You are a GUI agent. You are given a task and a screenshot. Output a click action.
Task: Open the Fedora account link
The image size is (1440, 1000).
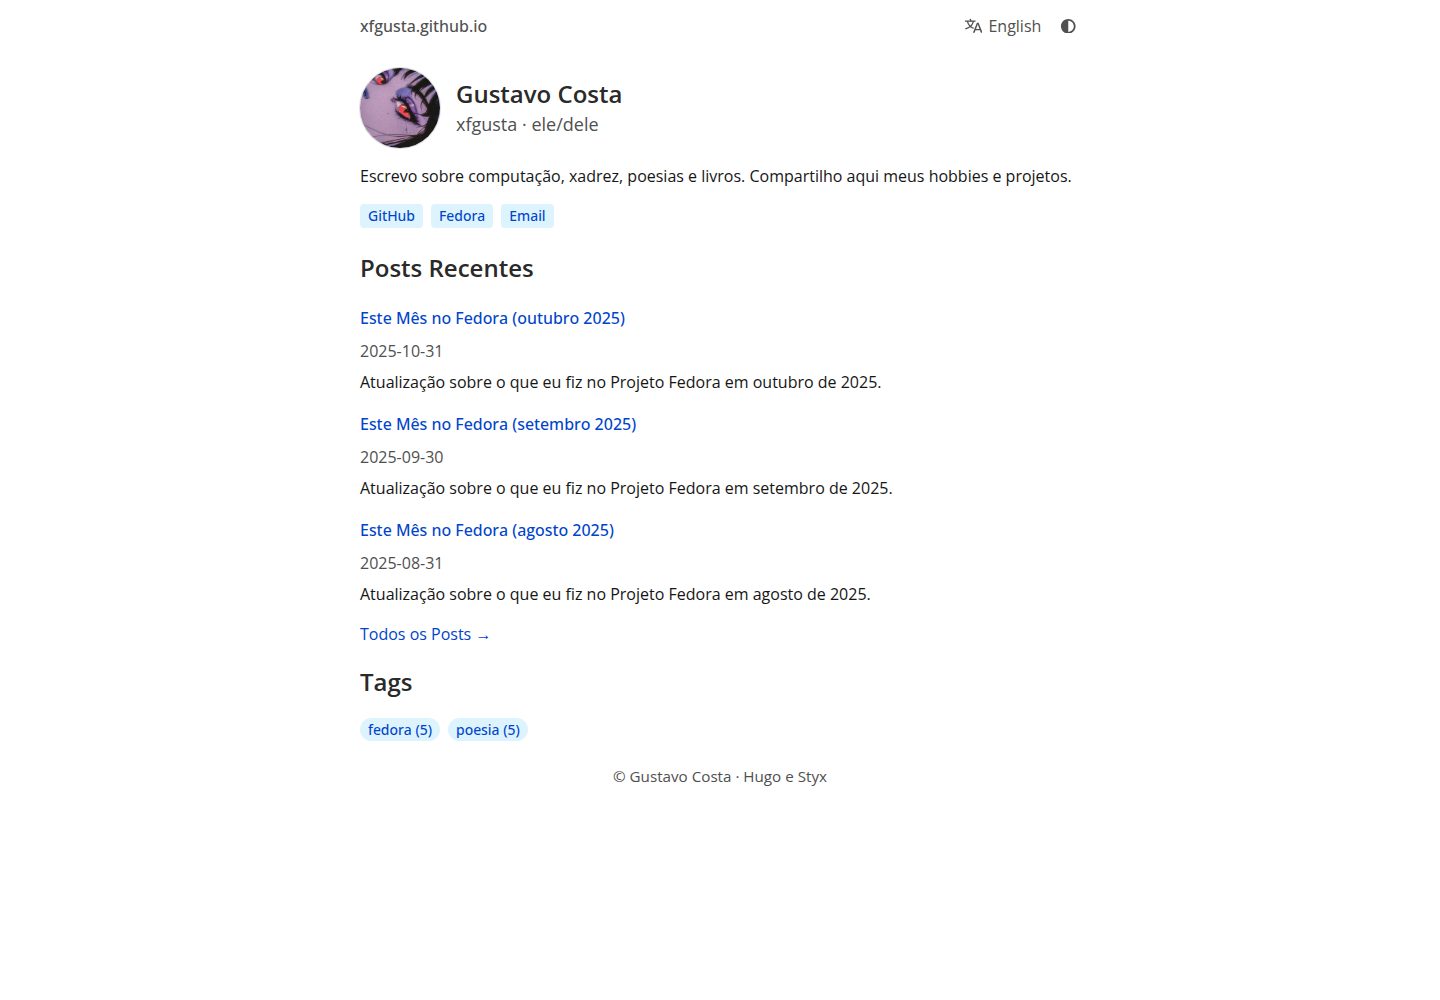[x=462, y=216]
